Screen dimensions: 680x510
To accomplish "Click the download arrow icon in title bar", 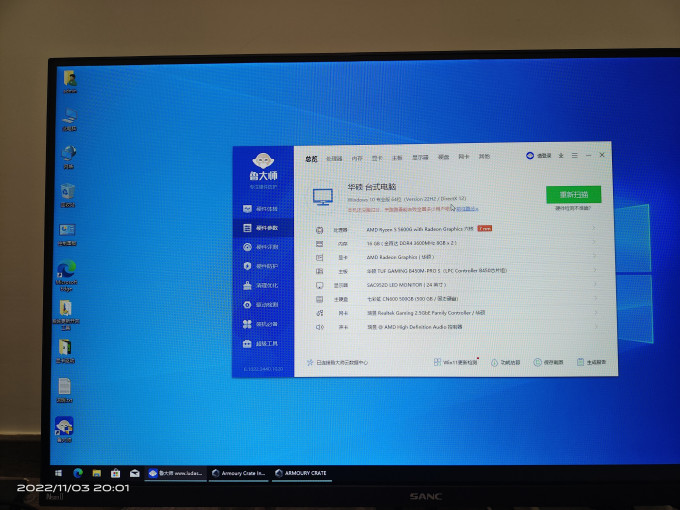I will click(x=561, y=156).
